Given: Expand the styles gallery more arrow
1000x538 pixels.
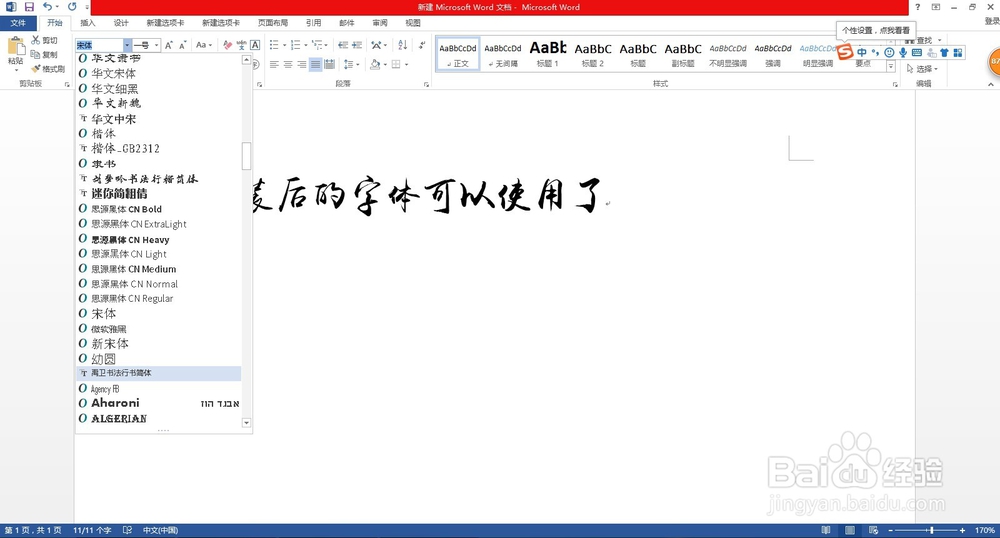Looking at the screenshot, I should pos(891,66).
